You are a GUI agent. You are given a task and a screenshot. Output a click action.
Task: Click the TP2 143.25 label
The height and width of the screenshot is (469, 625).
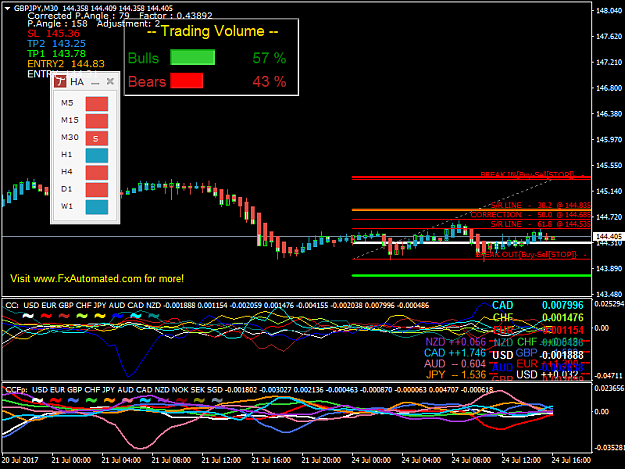56,43
